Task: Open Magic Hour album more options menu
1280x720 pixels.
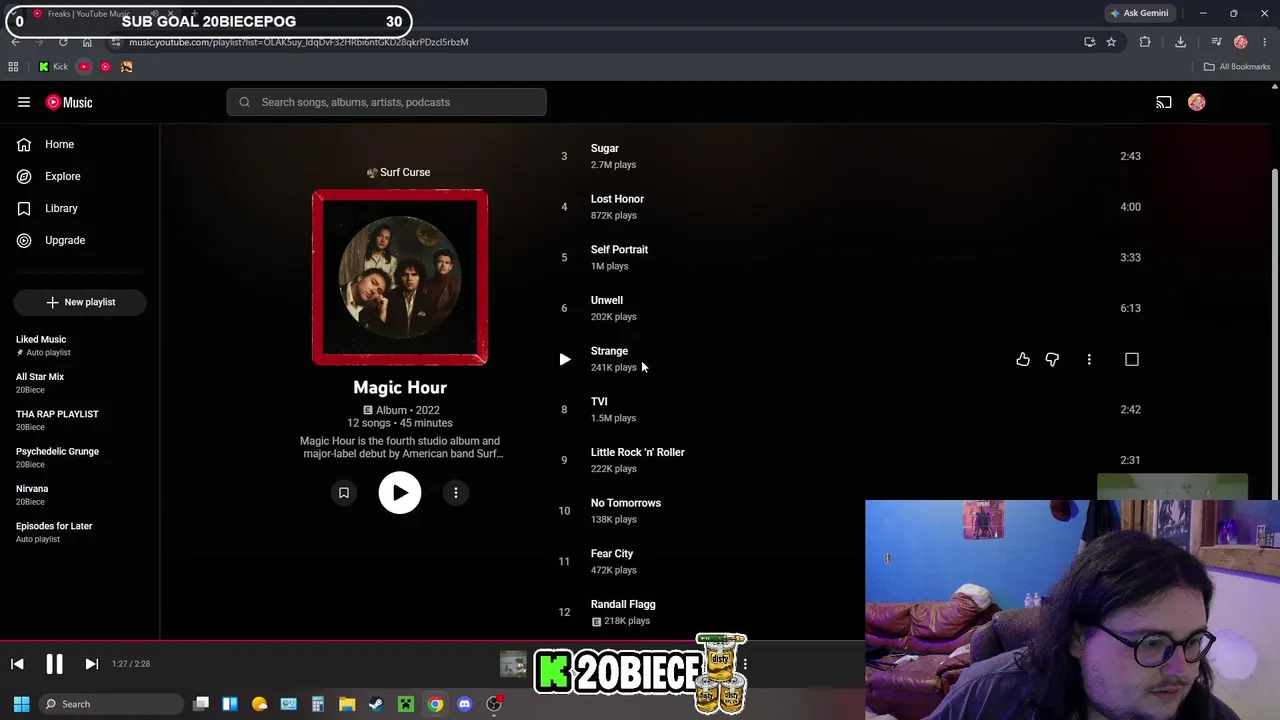Action: click(x=456, y=492)
